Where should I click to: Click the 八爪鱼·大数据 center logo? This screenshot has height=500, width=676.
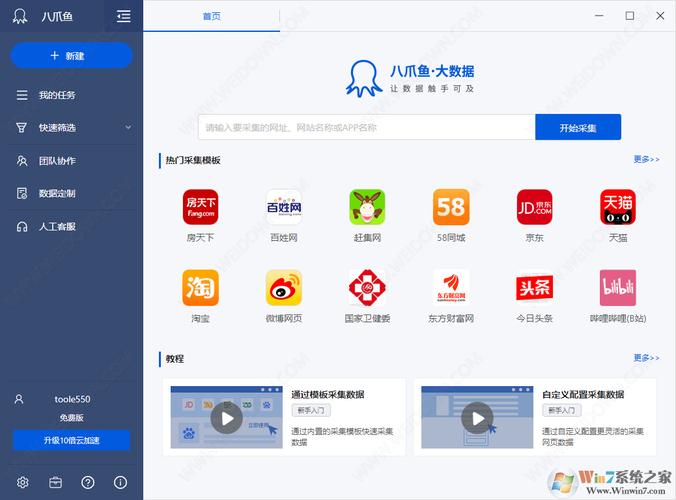[x=410, y=78]
